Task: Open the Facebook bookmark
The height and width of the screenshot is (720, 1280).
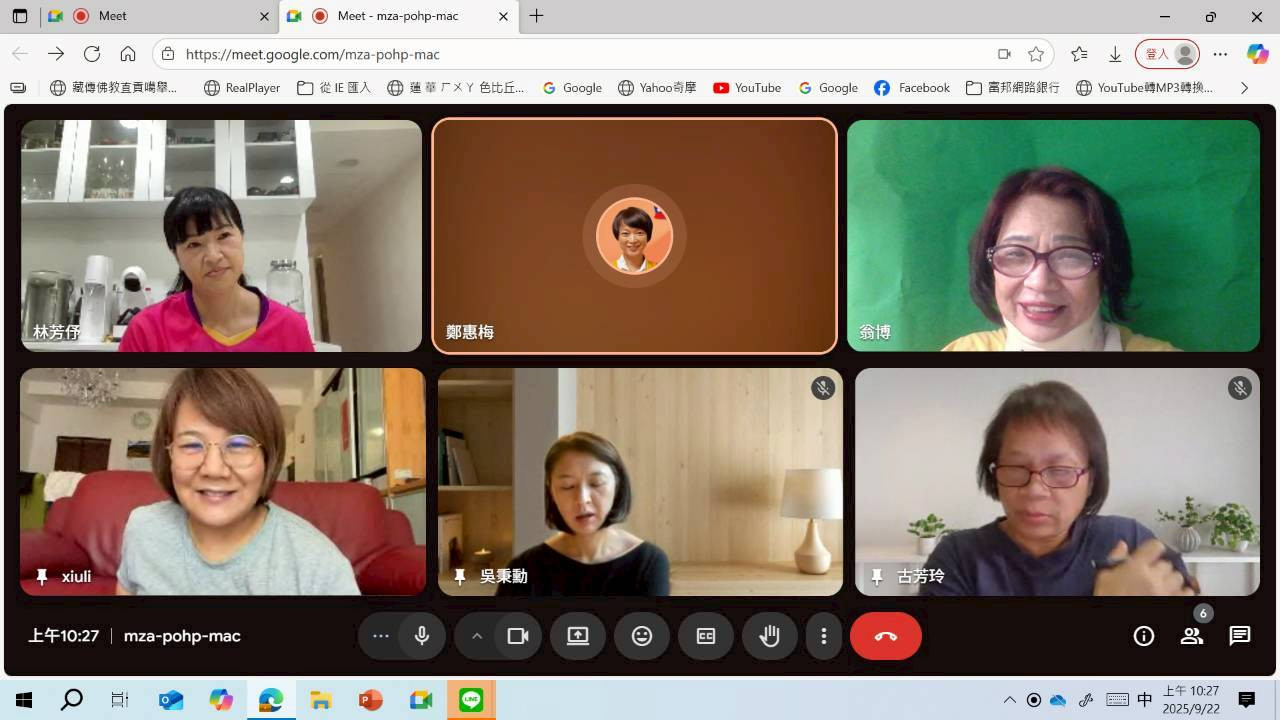Action: click(911, 88)
